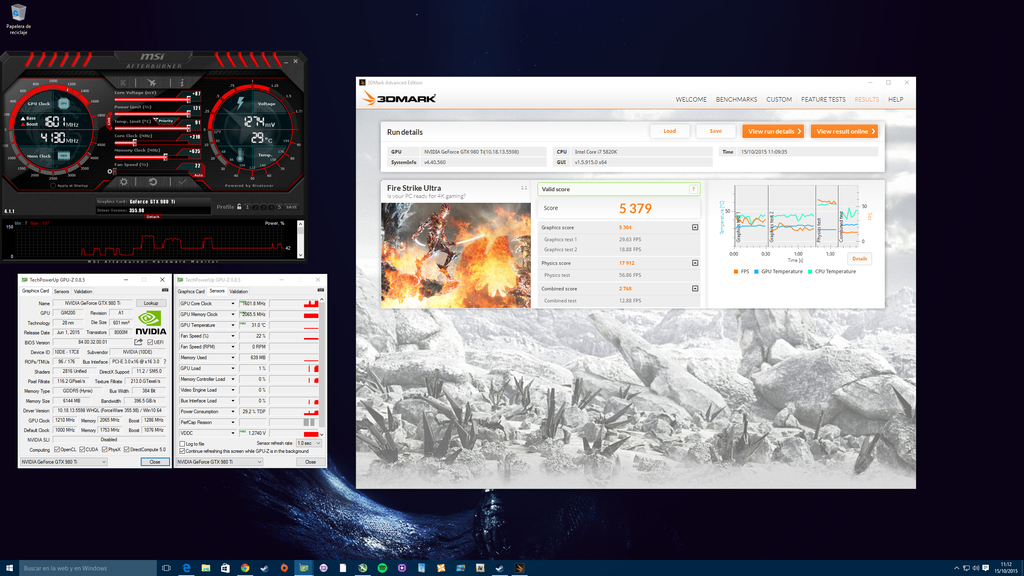Toggle Continue refreshing in background checkbox
The width and height of the screenshot is (1024, 576).
182,451
